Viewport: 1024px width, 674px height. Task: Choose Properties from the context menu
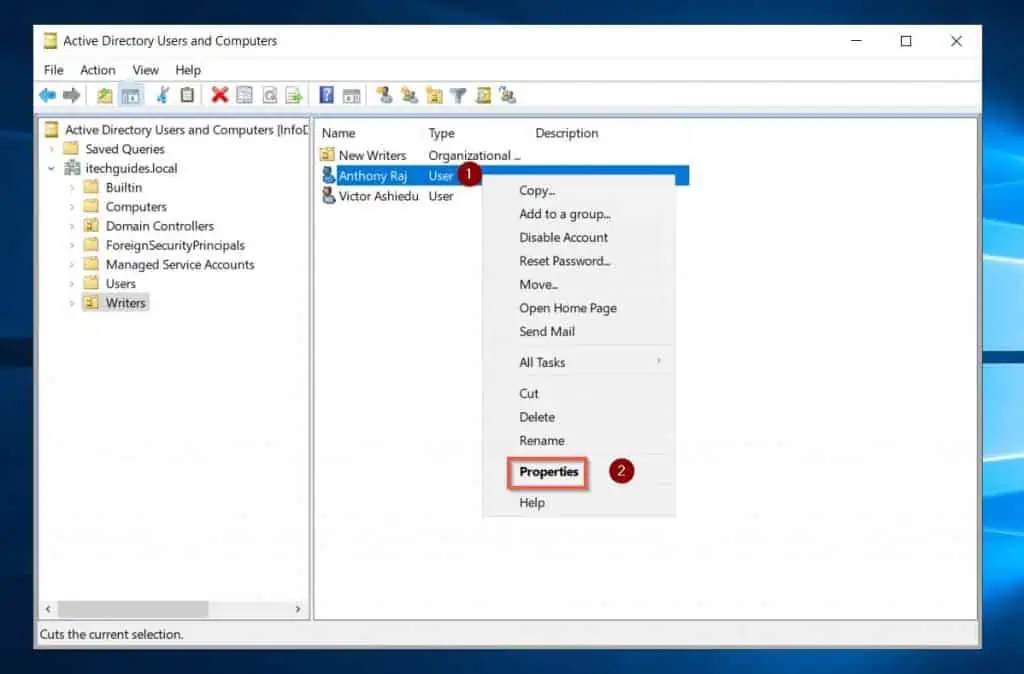click(x=549, y=472)
